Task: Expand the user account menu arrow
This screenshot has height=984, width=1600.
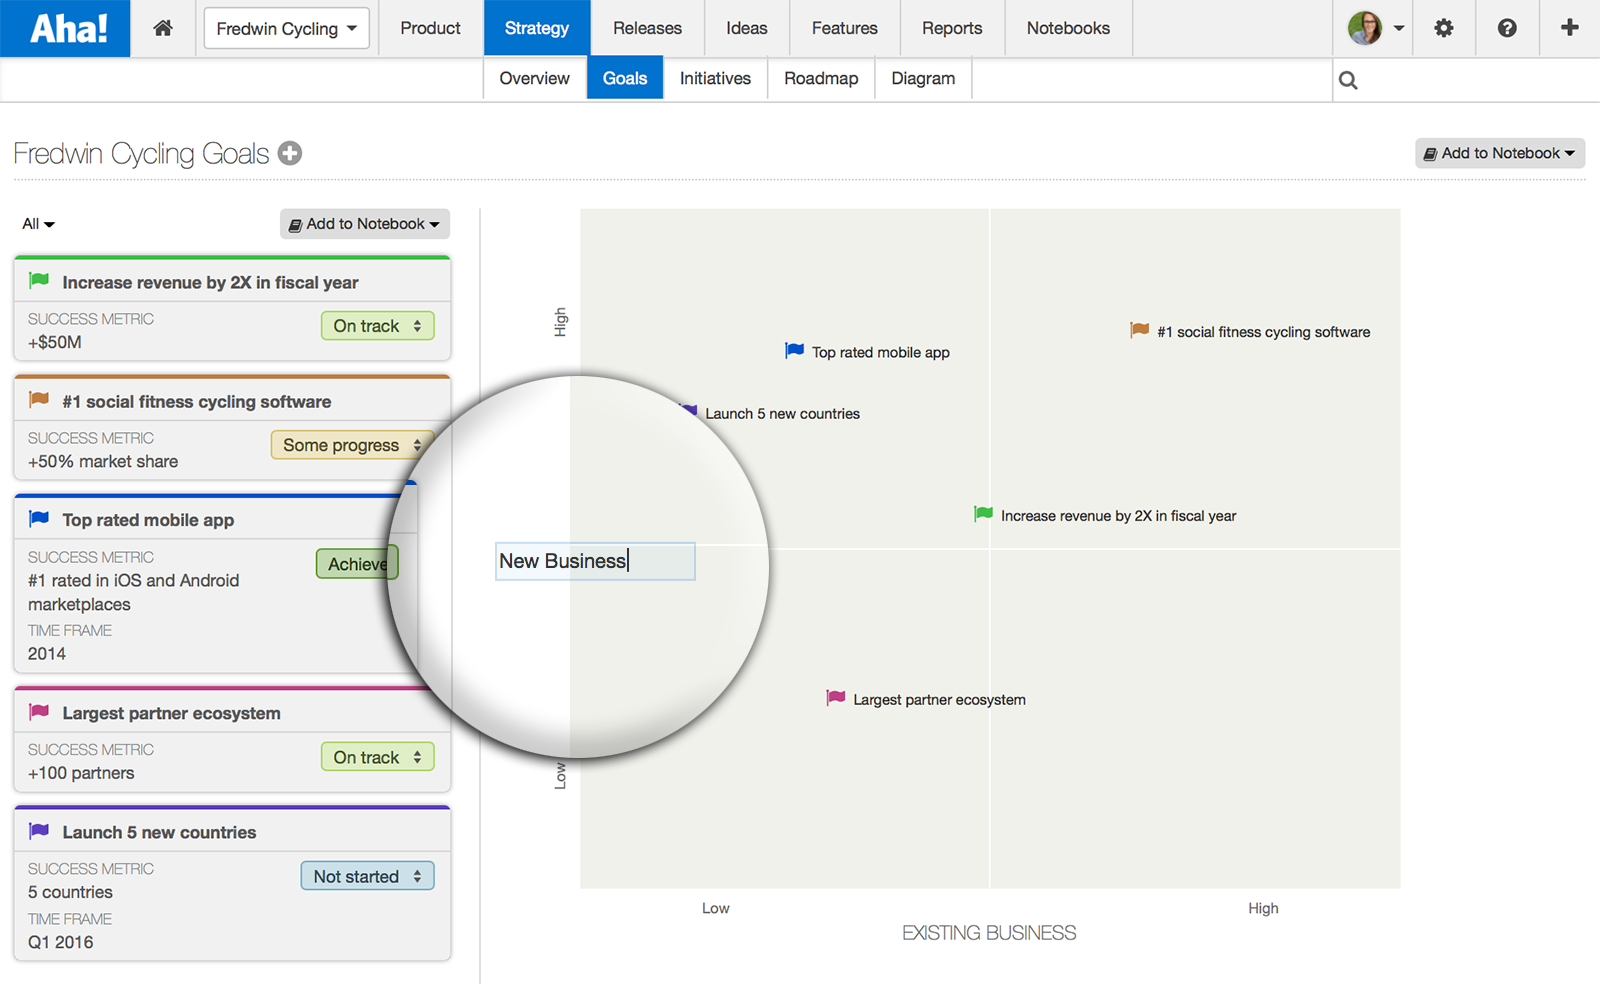Action: tap(1399, 28)
